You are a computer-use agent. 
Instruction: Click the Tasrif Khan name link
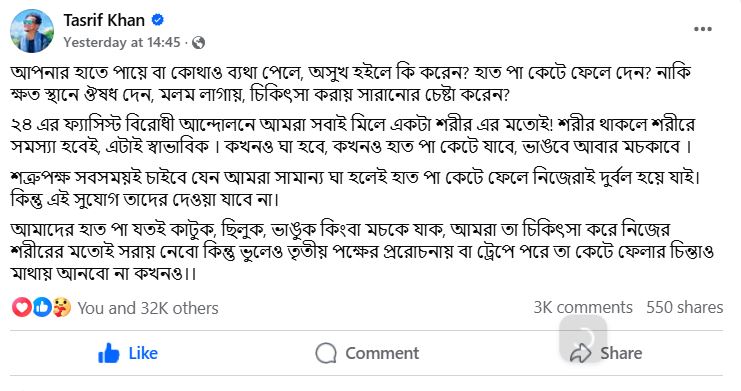coord(104,20)
